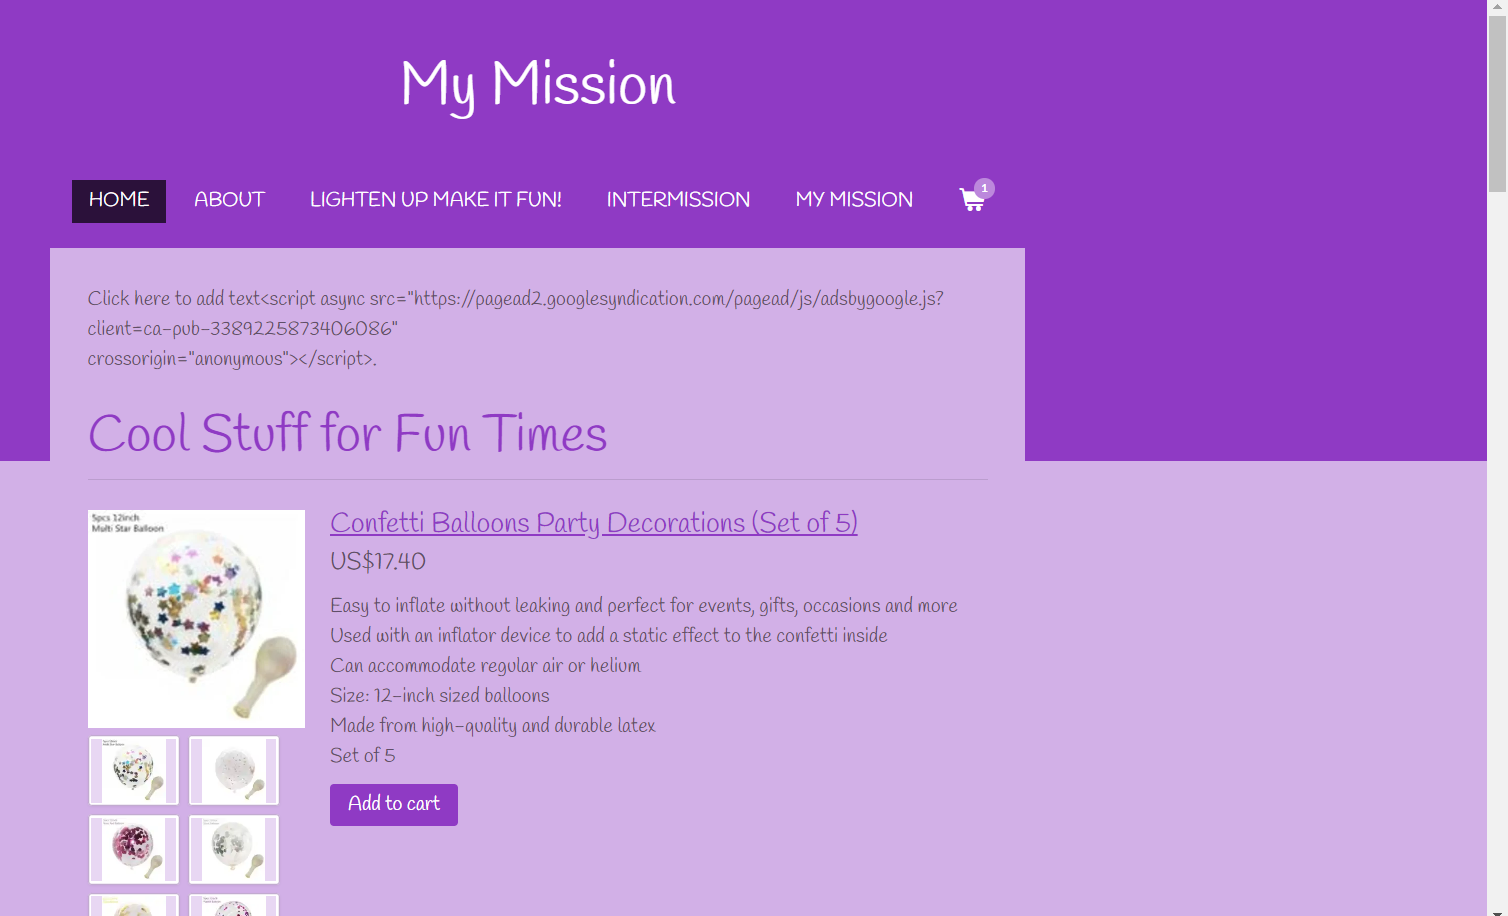
Task: Click the My Mission site title
Action: click(x=538, y=85)
